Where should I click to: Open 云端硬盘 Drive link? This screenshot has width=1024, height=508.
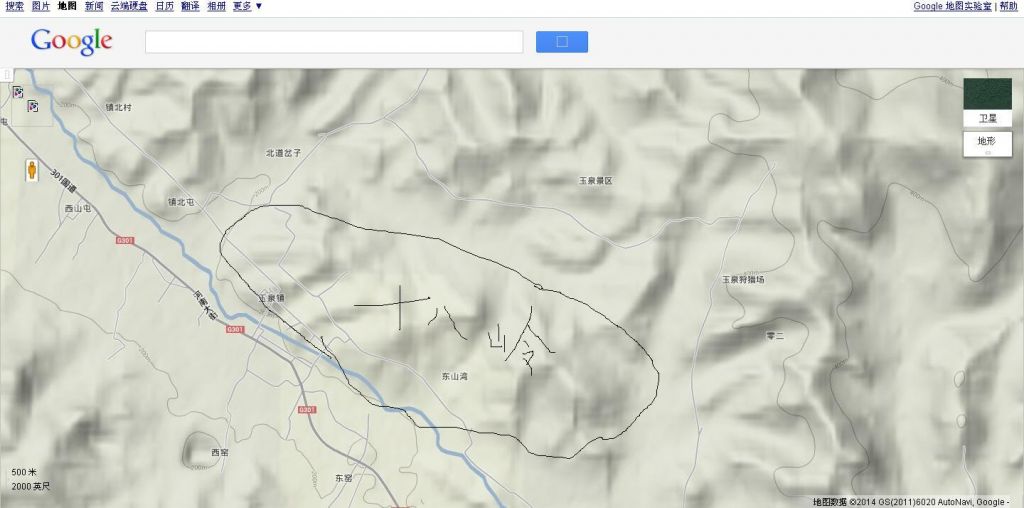[x=129, y=6]
